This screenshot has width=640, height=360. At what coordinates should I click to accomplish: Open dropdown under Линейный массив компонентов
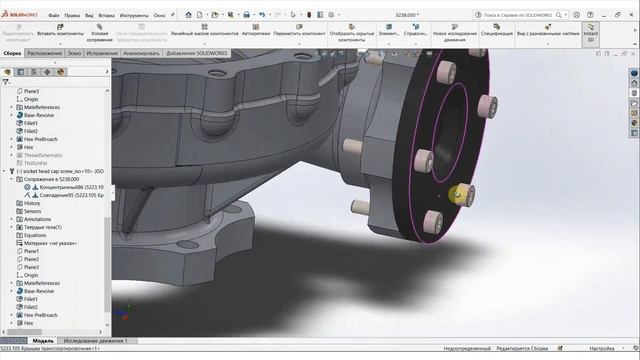click(204, 44)
